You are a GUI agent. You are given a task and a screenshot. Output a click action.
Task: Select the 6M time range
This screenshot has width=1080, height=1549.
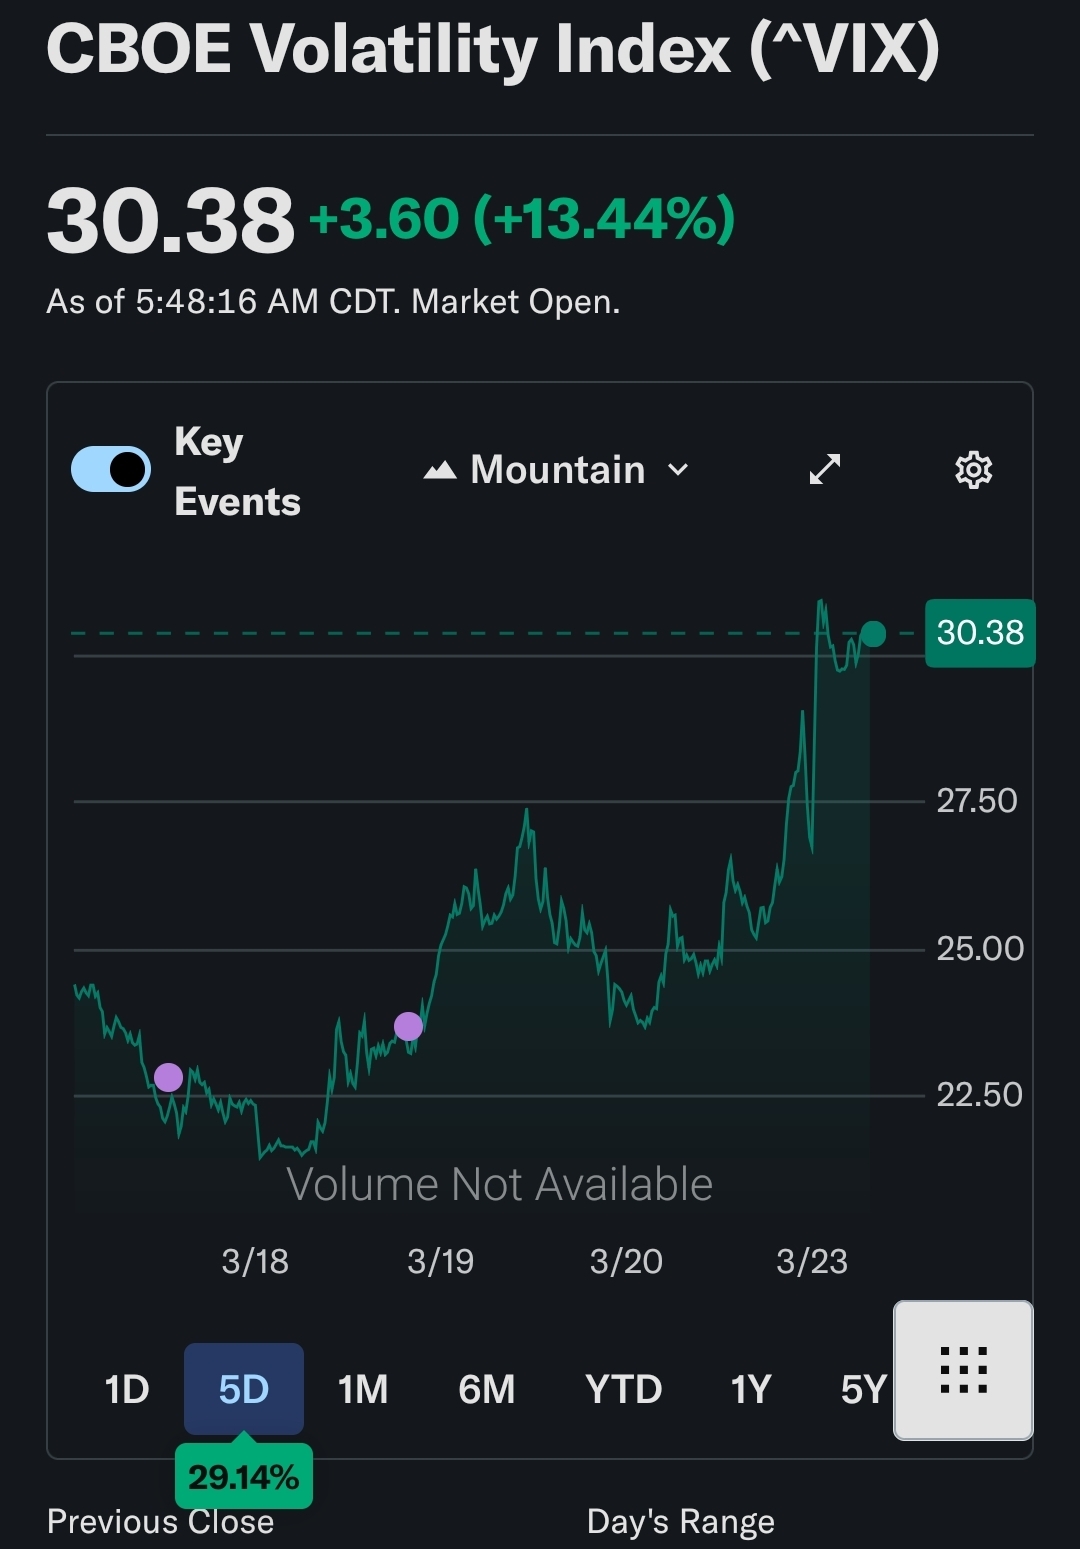tap(487, 1389)
